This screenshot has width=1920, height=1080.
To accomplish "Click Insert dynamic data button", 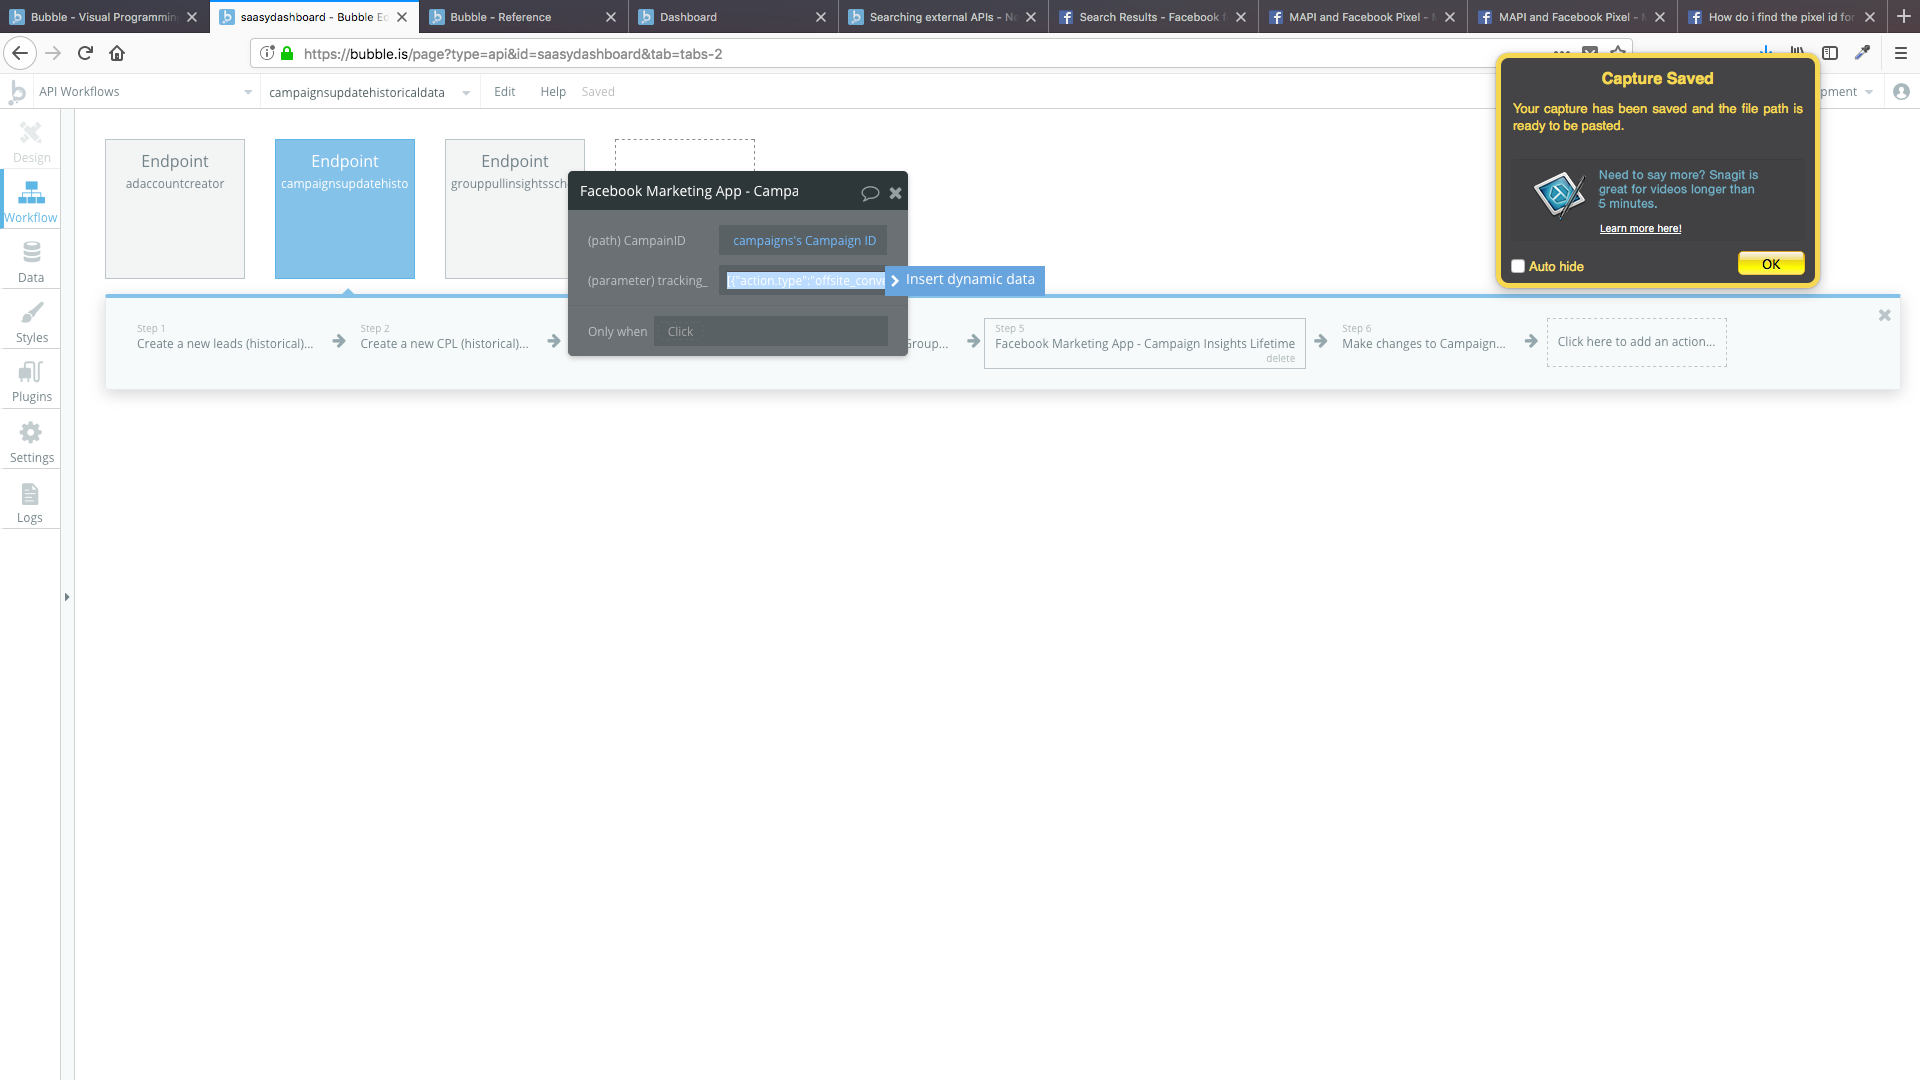I will click(x=969, y=280).
